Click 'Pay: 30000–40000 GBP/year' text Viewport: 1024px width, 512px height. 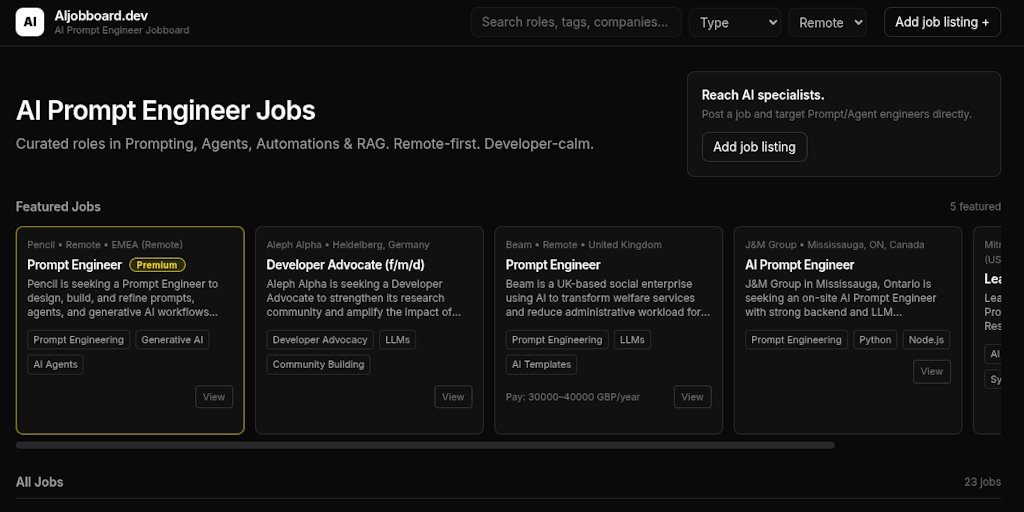pyautogui.click(x=573, y=397)
